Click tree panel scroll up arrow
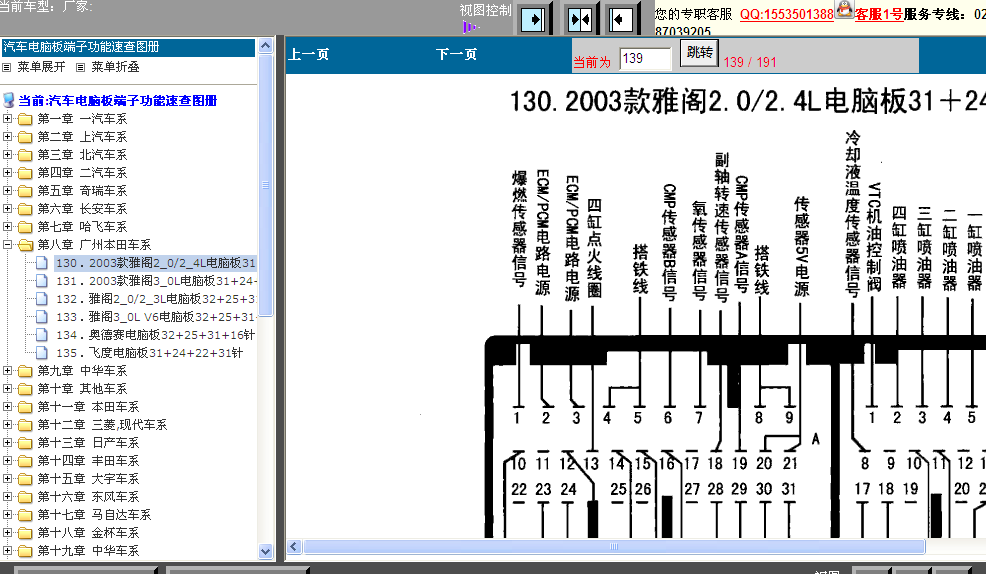Image resolution: width=986 pixels, height=574 pixels. pyautogui.click(x=265, y=46)
